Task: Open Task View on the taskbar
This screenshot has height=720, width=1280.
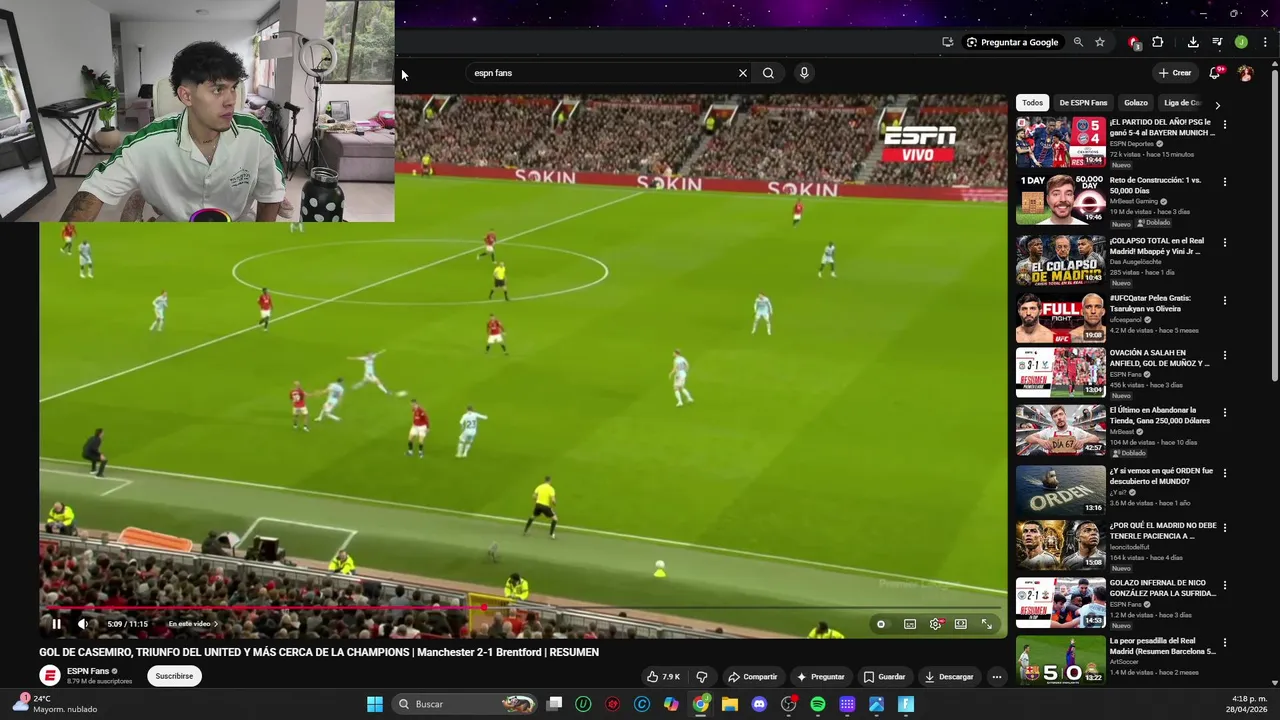Action: pos(554,704)
